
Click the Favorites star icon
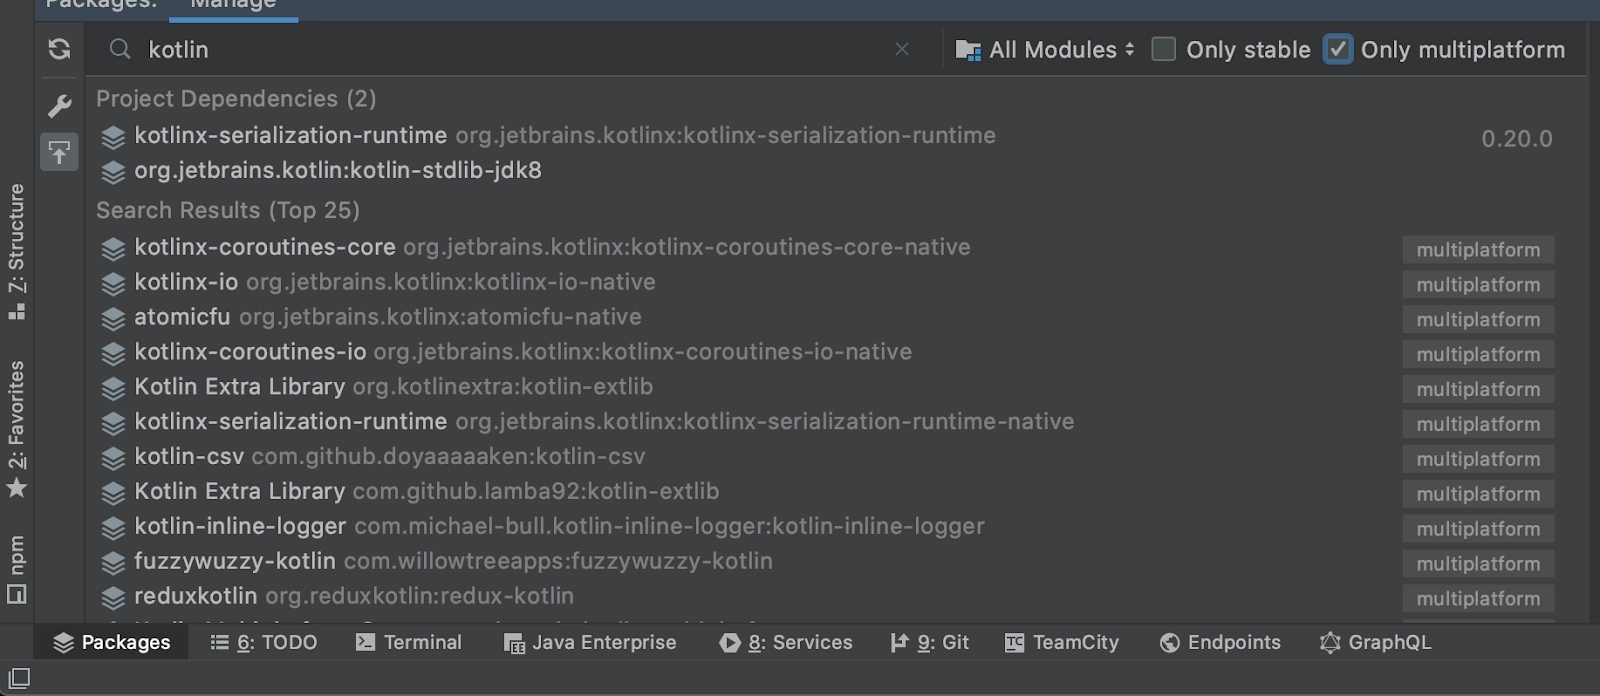pos(17,488)
